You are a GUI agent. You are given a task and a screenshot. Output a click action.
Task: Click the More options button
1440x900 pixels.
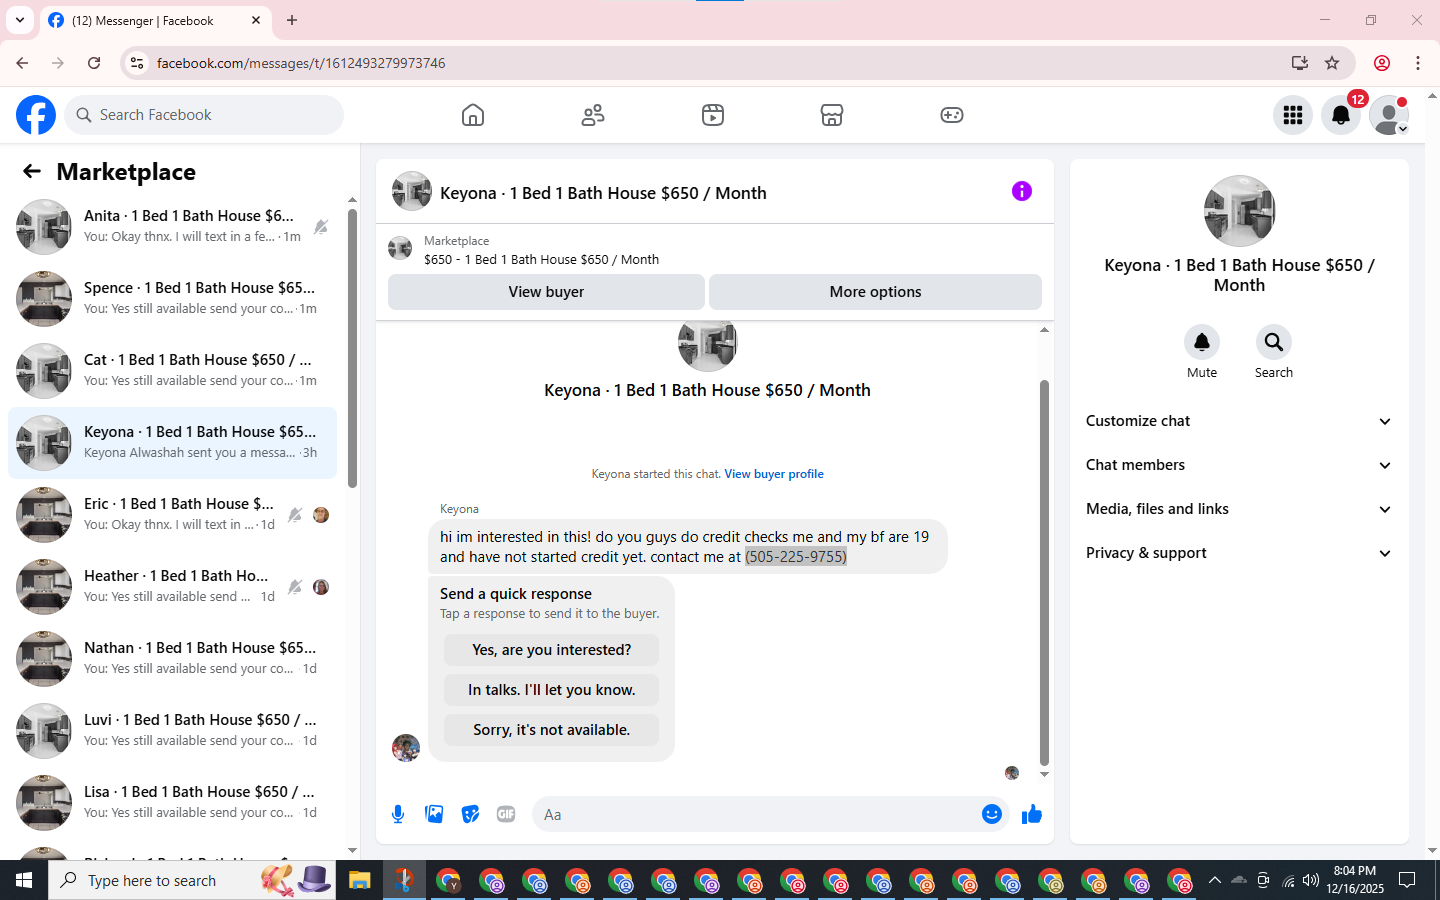point(875,292)
